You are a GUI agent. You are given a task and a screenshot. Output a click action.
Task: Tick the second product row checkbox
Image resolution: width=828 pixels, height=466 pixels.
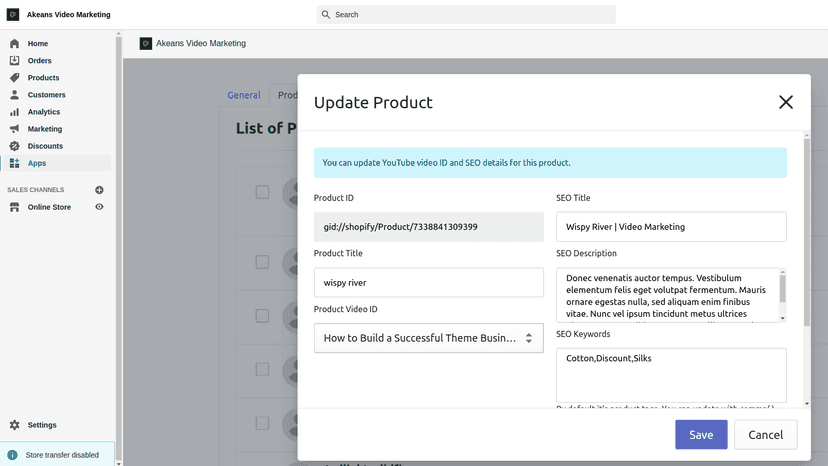click(x=262, y=262)
